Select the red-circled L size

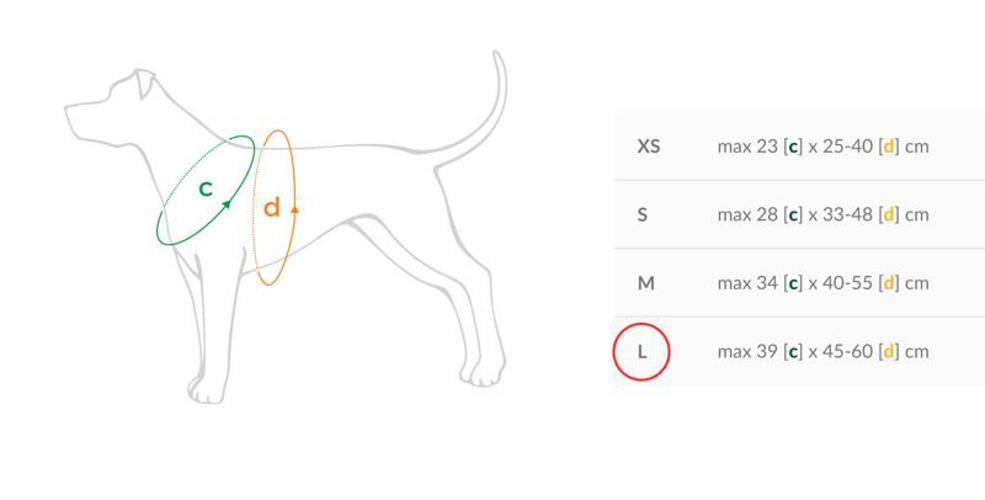click(642, 352)
